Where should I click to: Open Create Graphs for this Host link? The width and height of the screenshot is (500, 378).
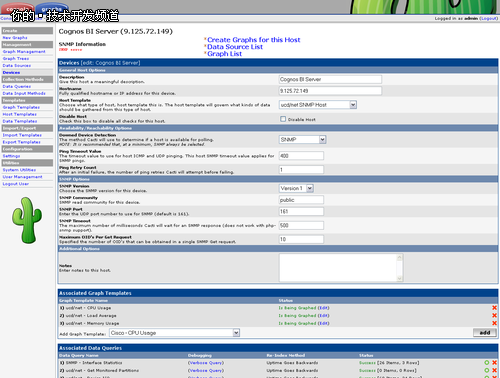tap(254, 40)
